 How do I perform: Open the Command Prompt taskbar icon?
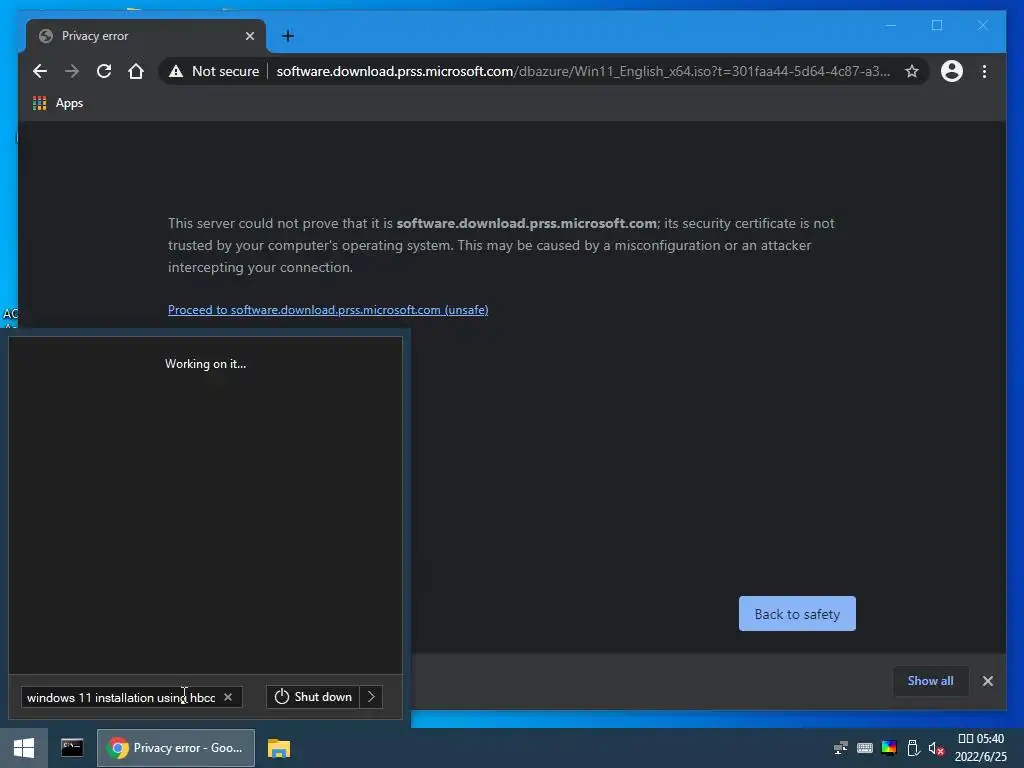coord(72,748)
